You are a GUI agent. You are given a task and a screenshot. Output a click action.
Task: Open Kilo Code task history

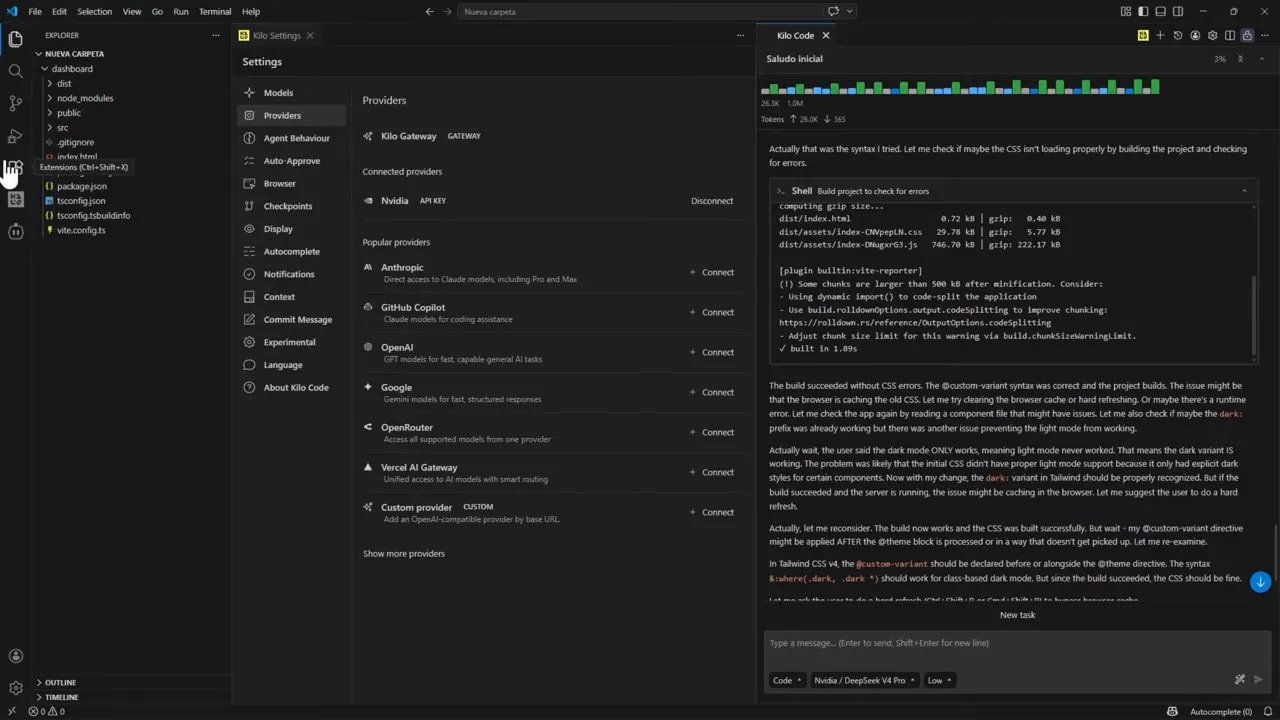click(x=1177, y=35)
